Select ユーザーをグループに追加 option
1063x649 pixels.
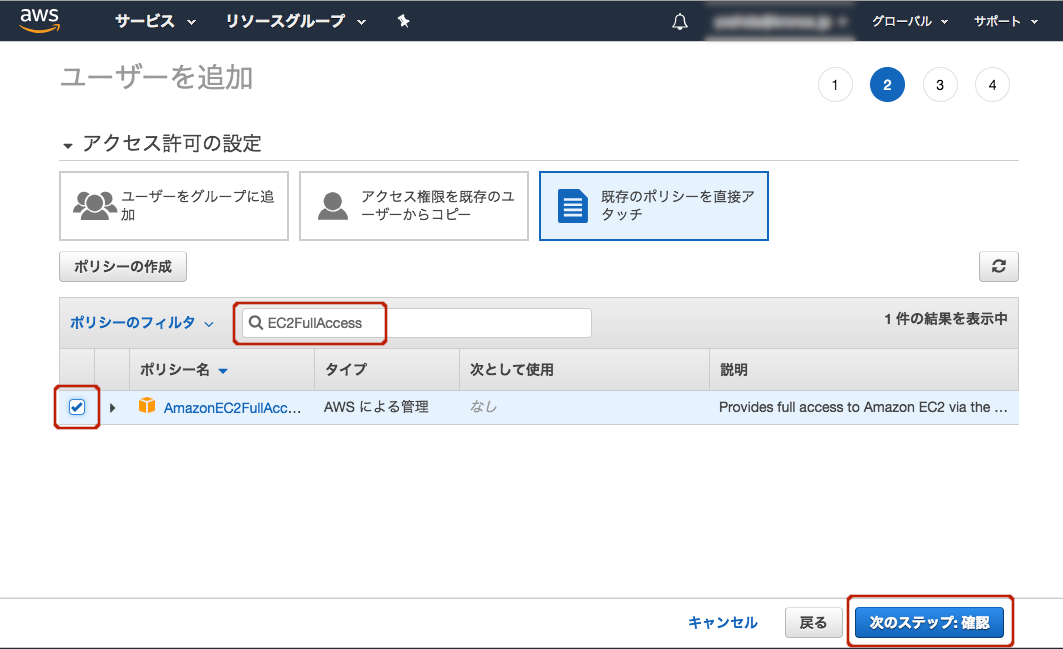pyautogui.click(x=174, y=206)
